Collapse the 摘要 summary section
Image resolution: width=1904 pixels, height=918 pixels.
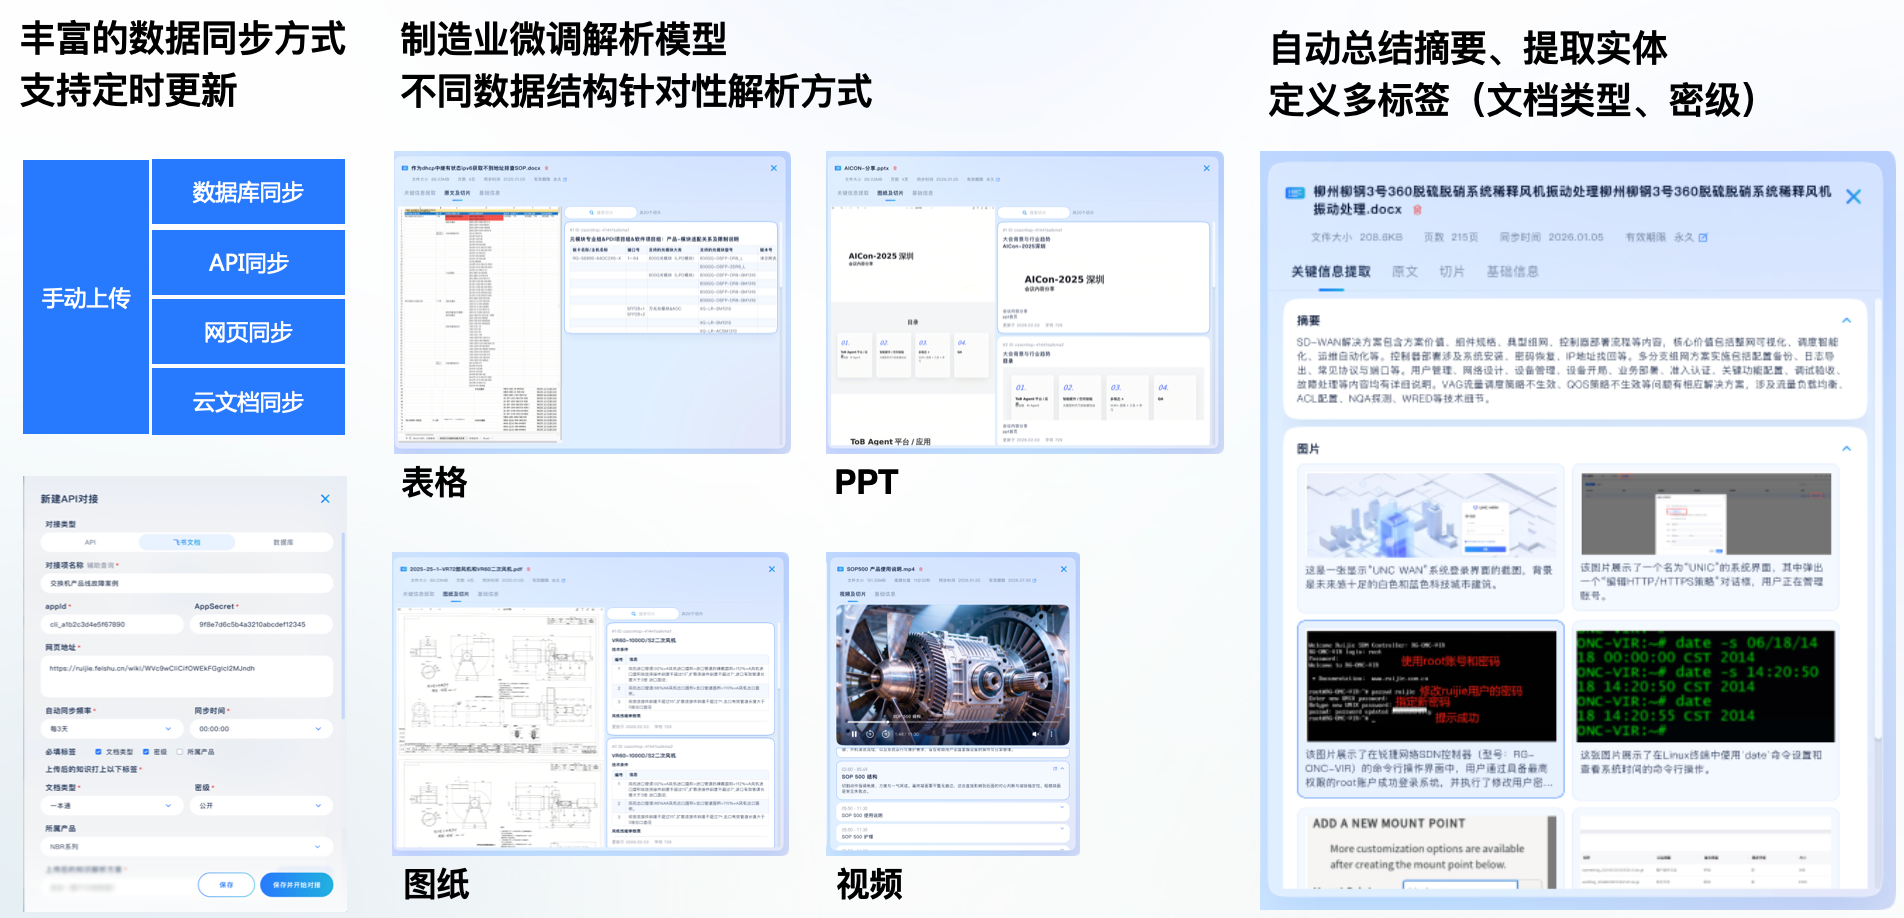point(1846,321)
